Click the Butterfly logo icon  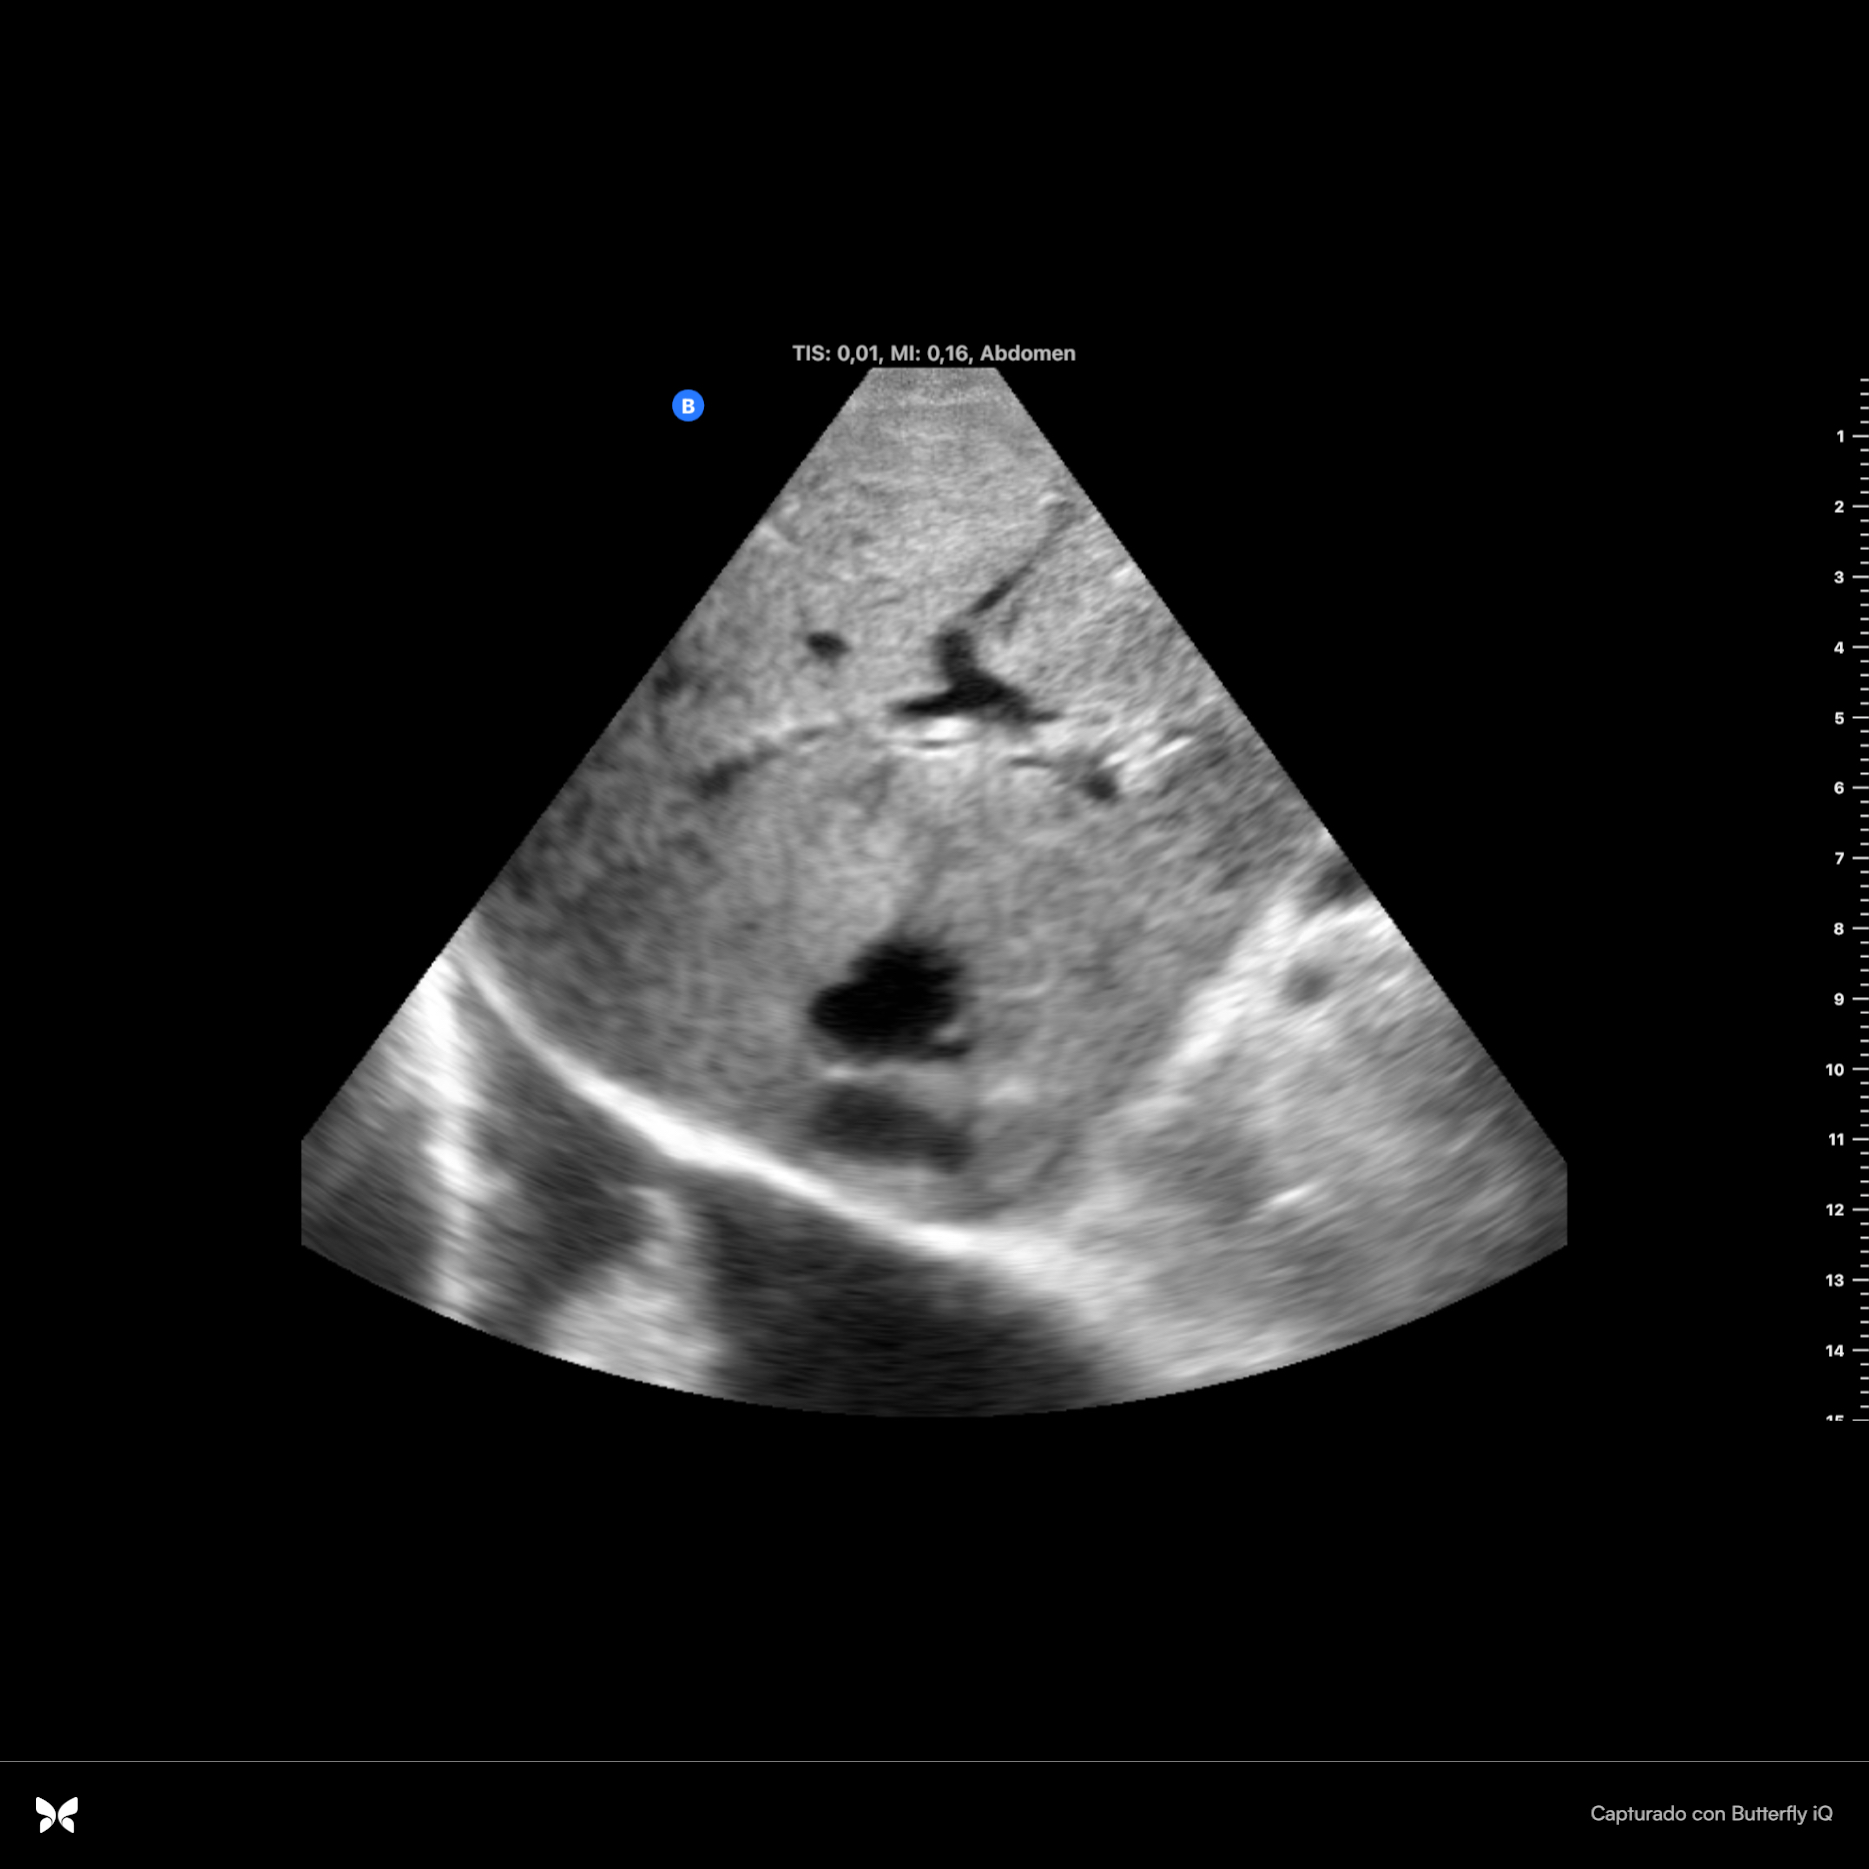57,1814
